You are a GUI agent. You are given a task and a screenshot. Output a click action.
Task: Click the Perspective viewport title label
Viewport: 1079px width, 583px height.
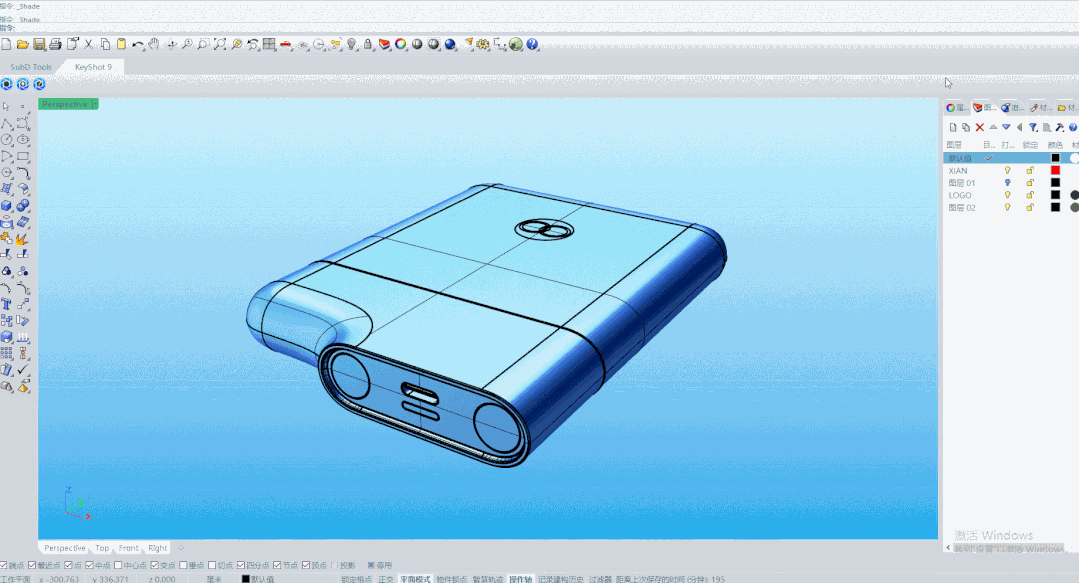coord(65,104)
